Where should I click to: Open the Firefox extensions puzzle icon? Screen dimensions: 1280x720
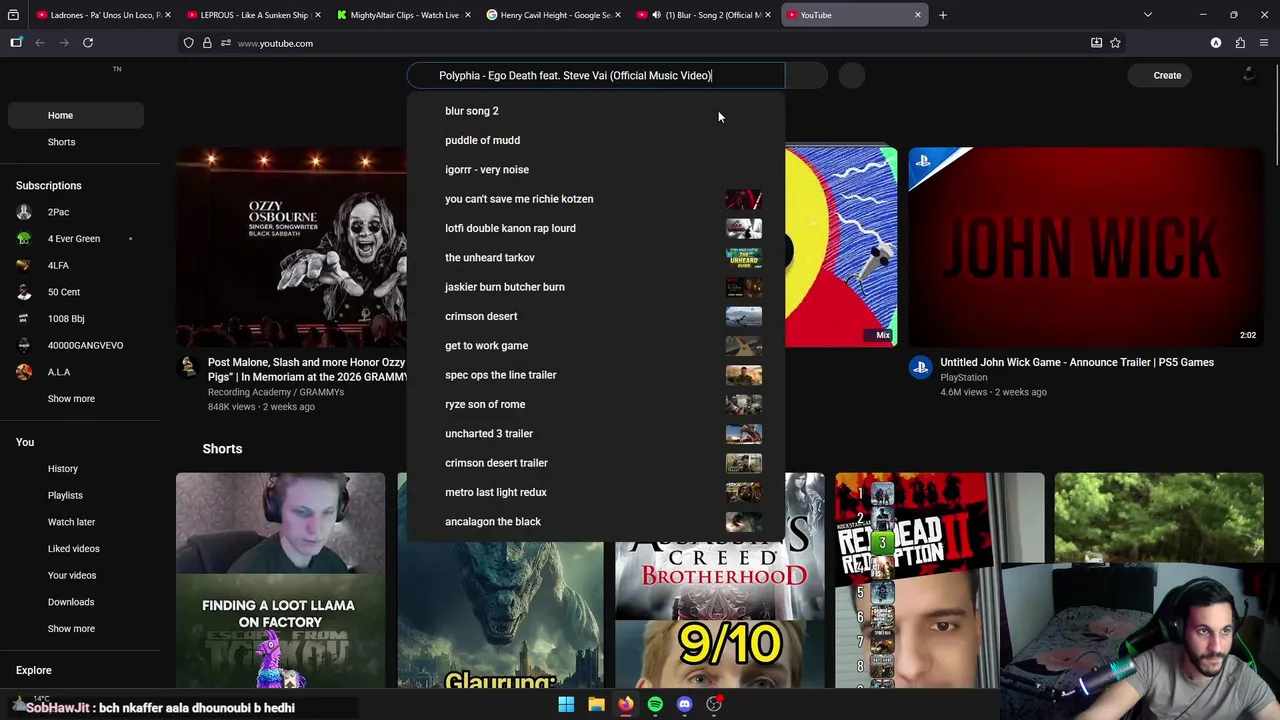1240,43
